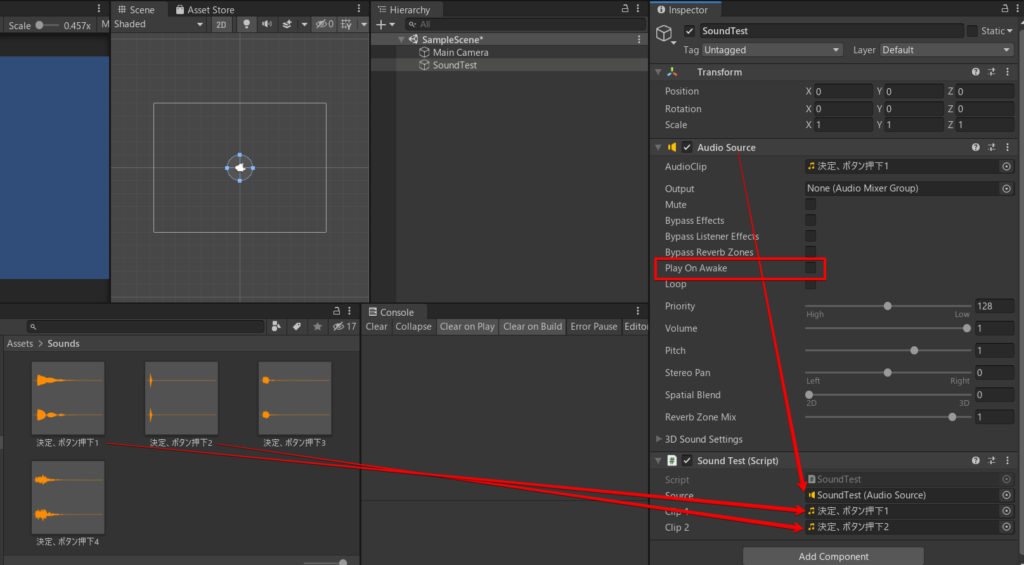Toggle SoundTest object active checkbox
Screen dimensions: 1024x565
click(689, 31)
